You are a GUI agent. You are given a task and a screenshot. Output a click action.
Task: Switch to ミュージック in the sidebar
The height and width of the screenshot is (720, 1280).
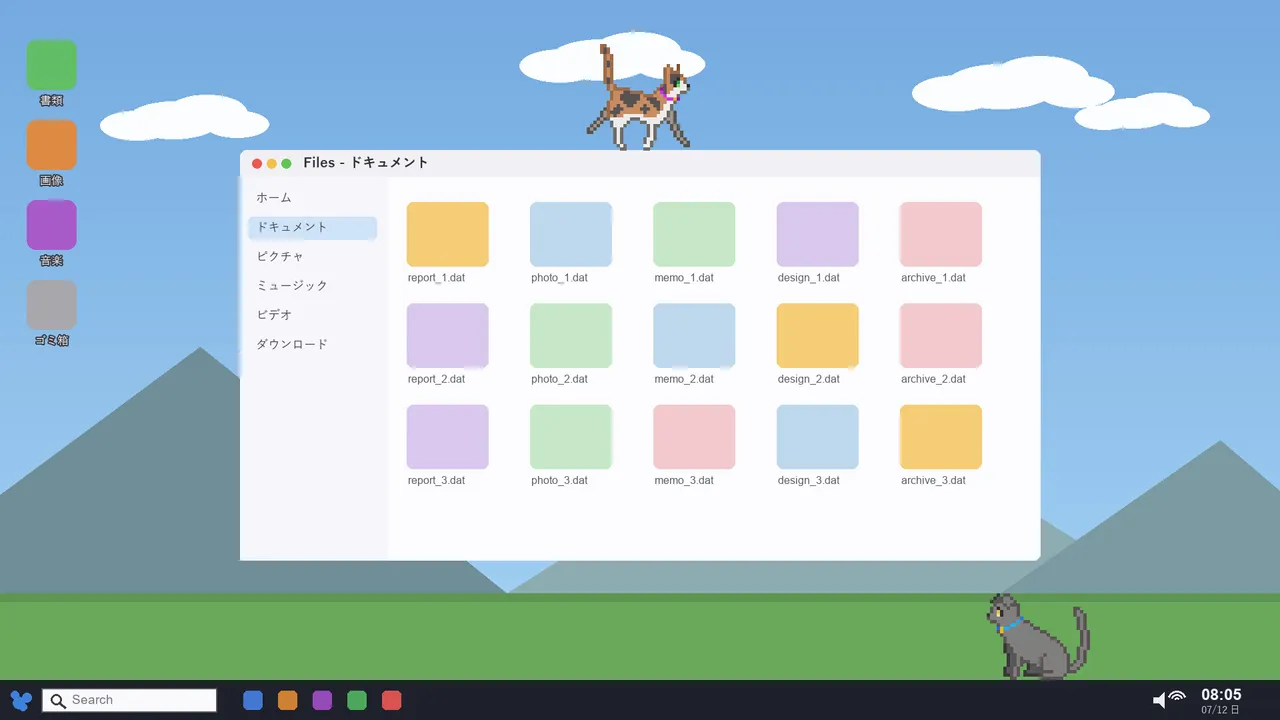pos(313,286)
